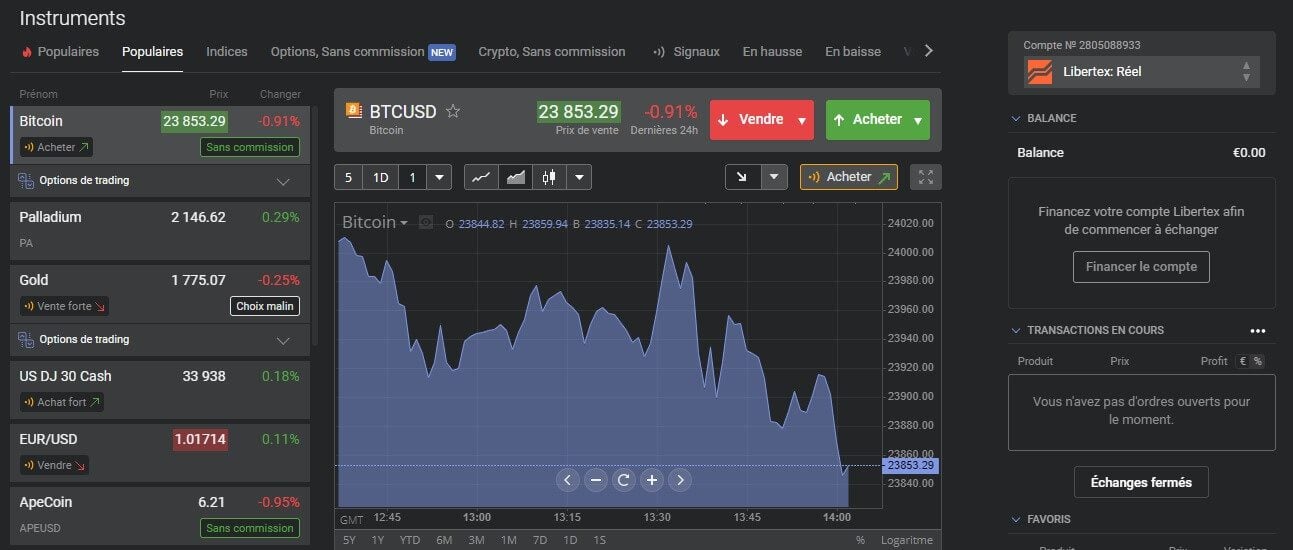This screenshot has height=550, width=1293.
Task: Select the Palladium instrument row
Action: click(x=160, y=229)
